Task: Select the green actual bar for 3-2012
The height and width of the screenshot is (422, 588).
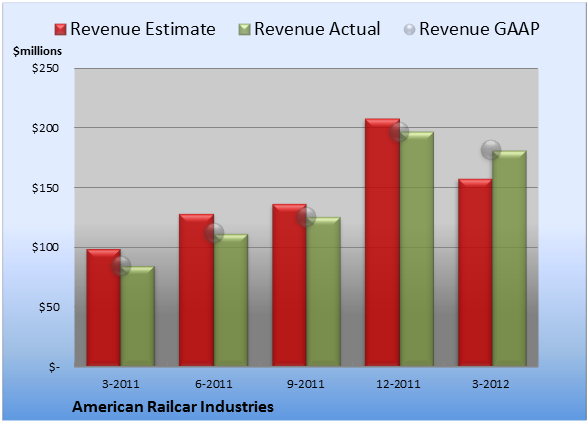Action: coord(509,258)
